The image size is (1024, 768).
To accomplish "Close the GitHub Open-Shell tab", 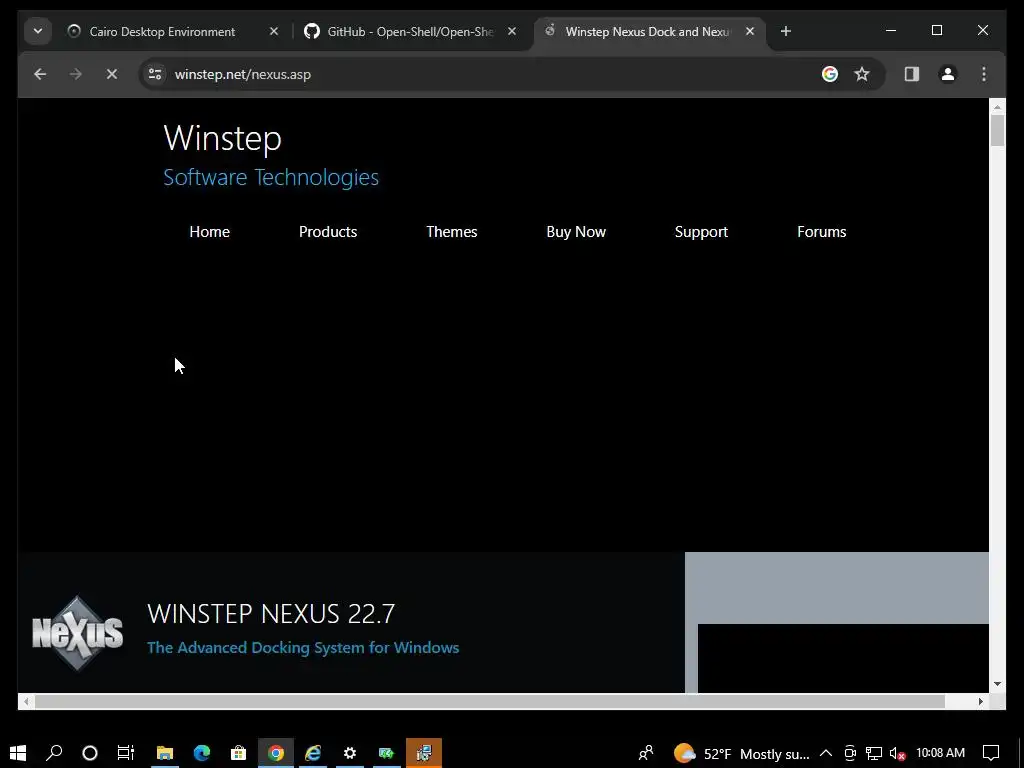I will [512, 31].
